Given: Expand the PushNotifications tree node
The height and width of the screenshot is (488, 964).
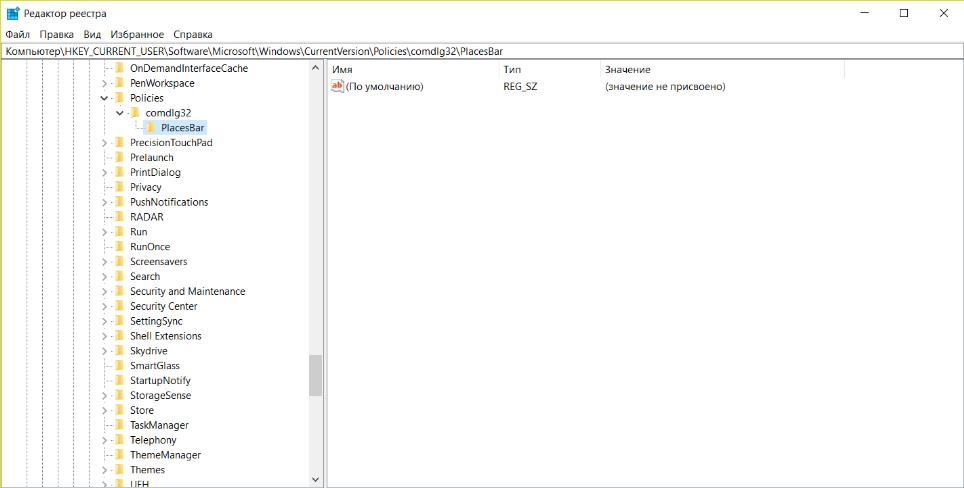Looking at the screenshot, I should [104, 202].
